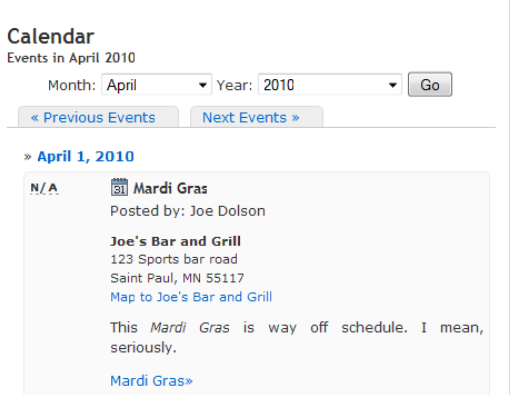Click the N/A time abbreviation
Screen dimensions: 512x395
[44, 188]
